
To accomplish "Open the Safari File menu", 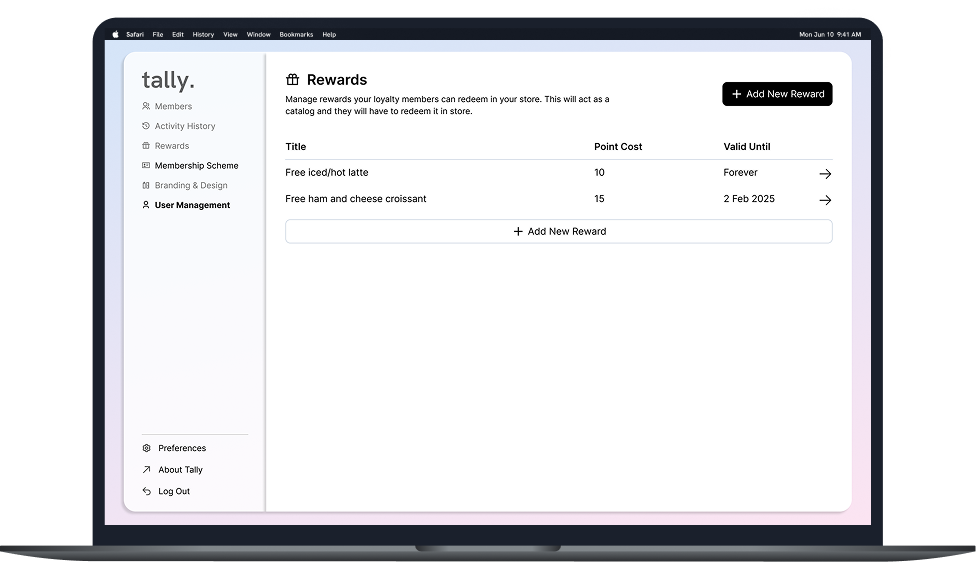I will pos(158,35).
